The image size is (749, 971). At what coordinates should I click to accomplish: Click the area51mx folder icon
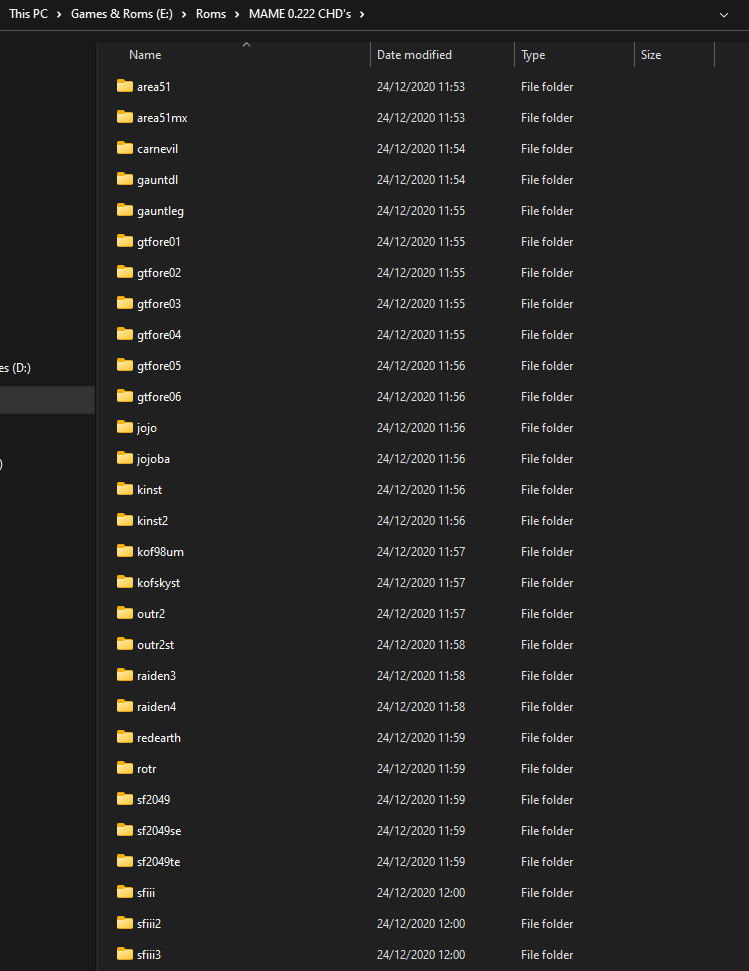(x=125, y=117)
